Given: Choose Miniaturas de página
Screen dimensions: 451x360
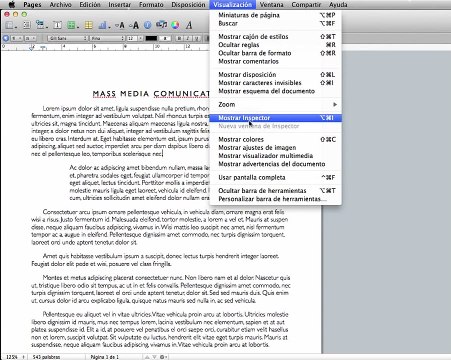Looking at the screenshot, I should (x=275, y=15).
